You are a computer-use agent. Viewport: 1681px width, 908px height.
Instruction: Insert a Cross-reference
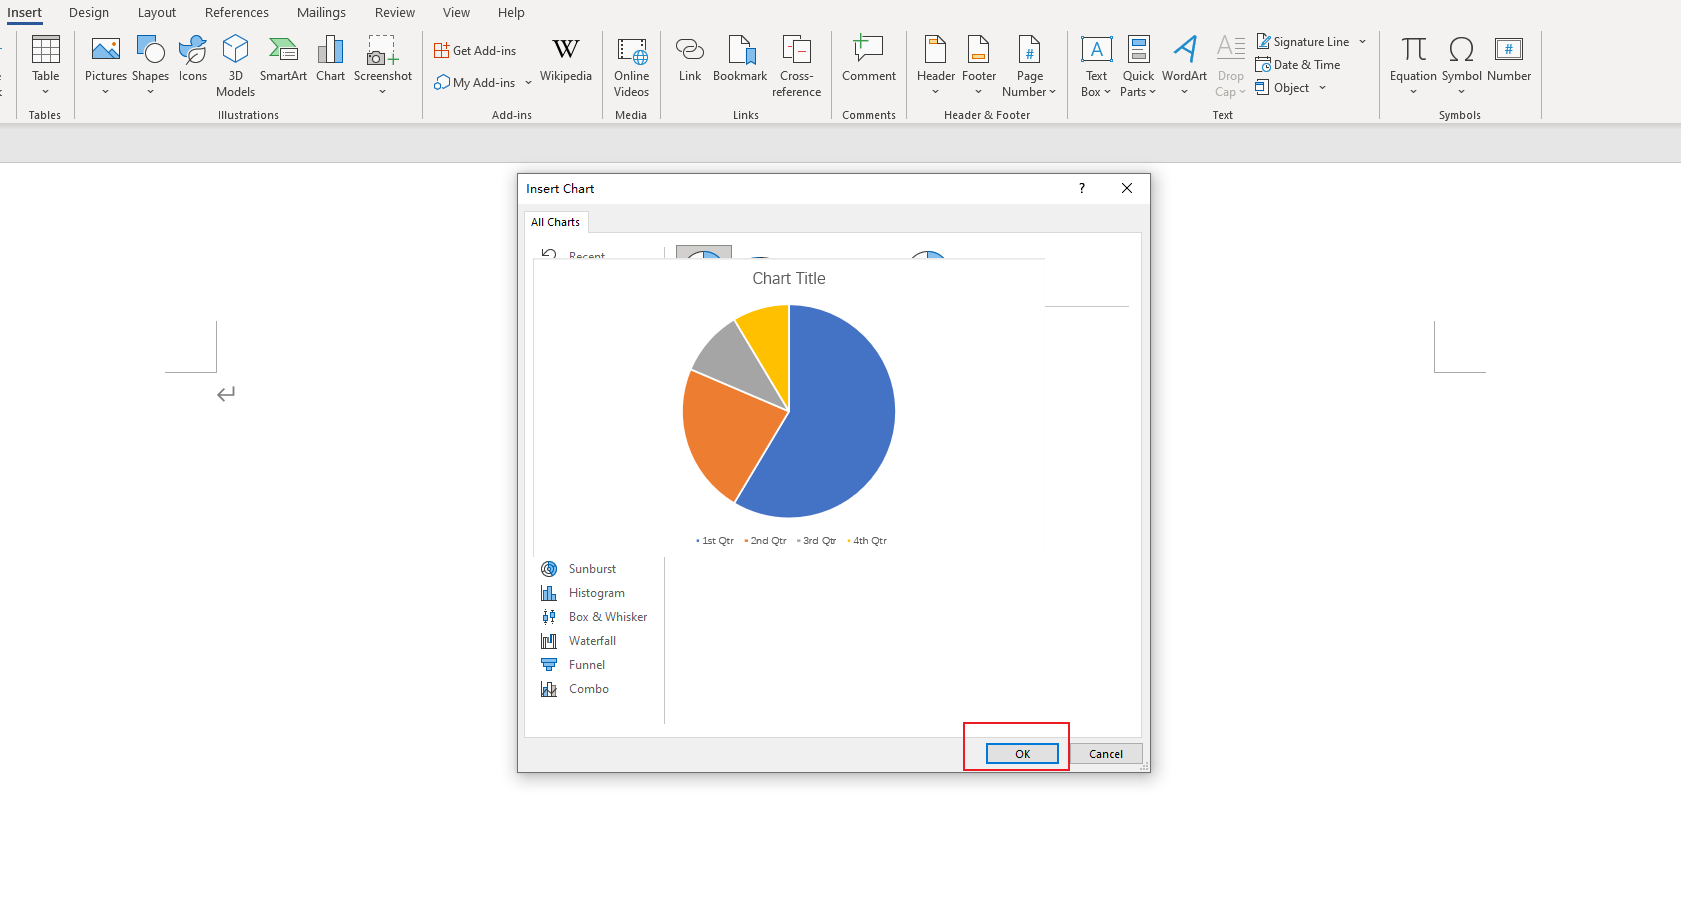coord(796,66)
